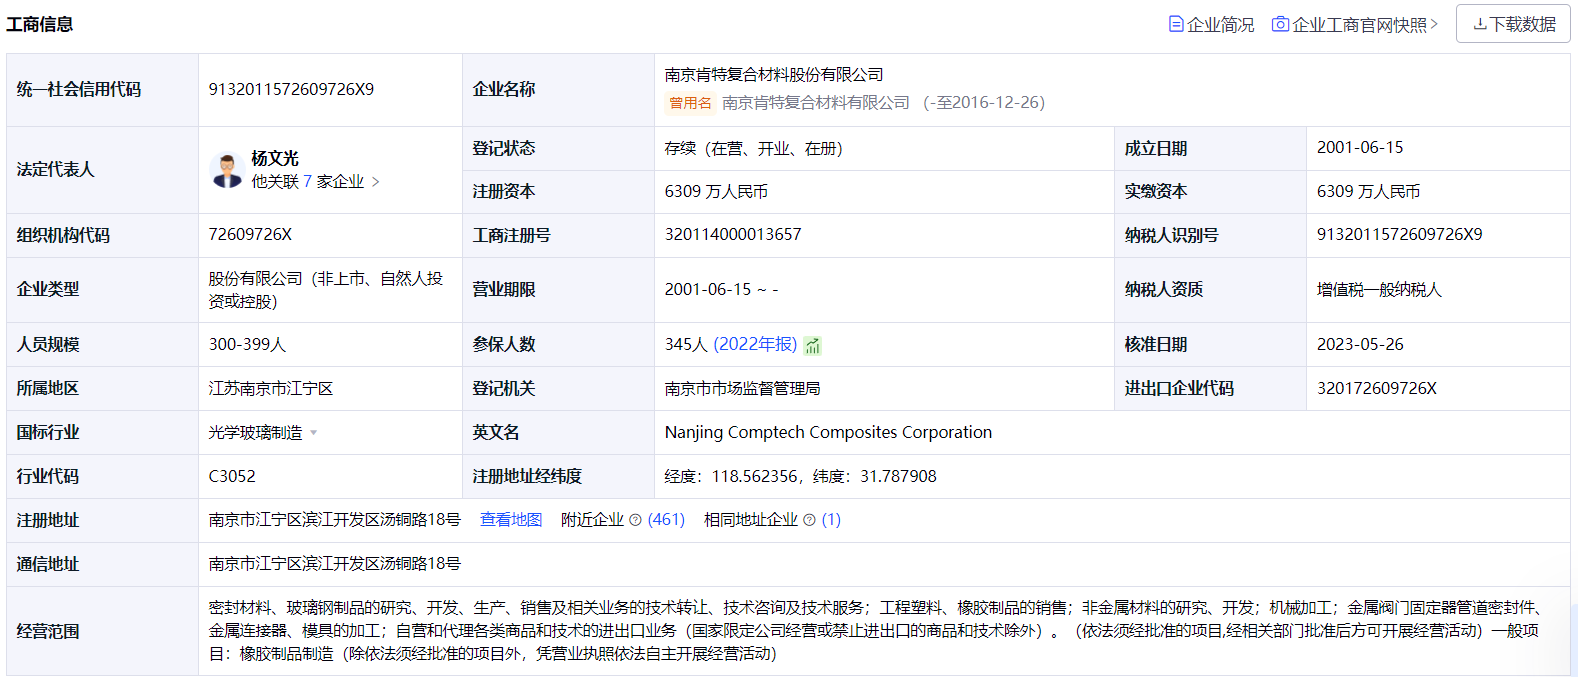Viewport: 1578px width, 677px height.
Task: Select 实缴资本 value 6309 万人民币
Action: pyautogui.click(x=1368, y=191)
